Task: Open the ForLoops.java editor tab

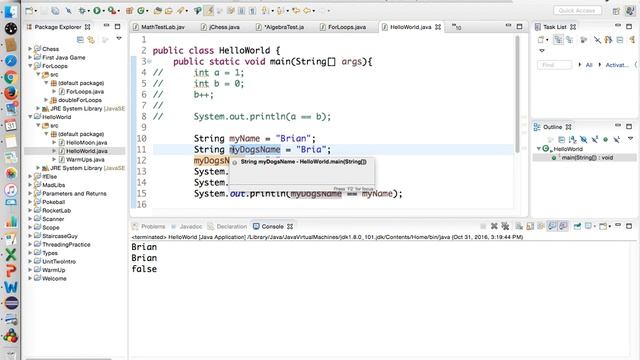Action: [x=347, y=27]
